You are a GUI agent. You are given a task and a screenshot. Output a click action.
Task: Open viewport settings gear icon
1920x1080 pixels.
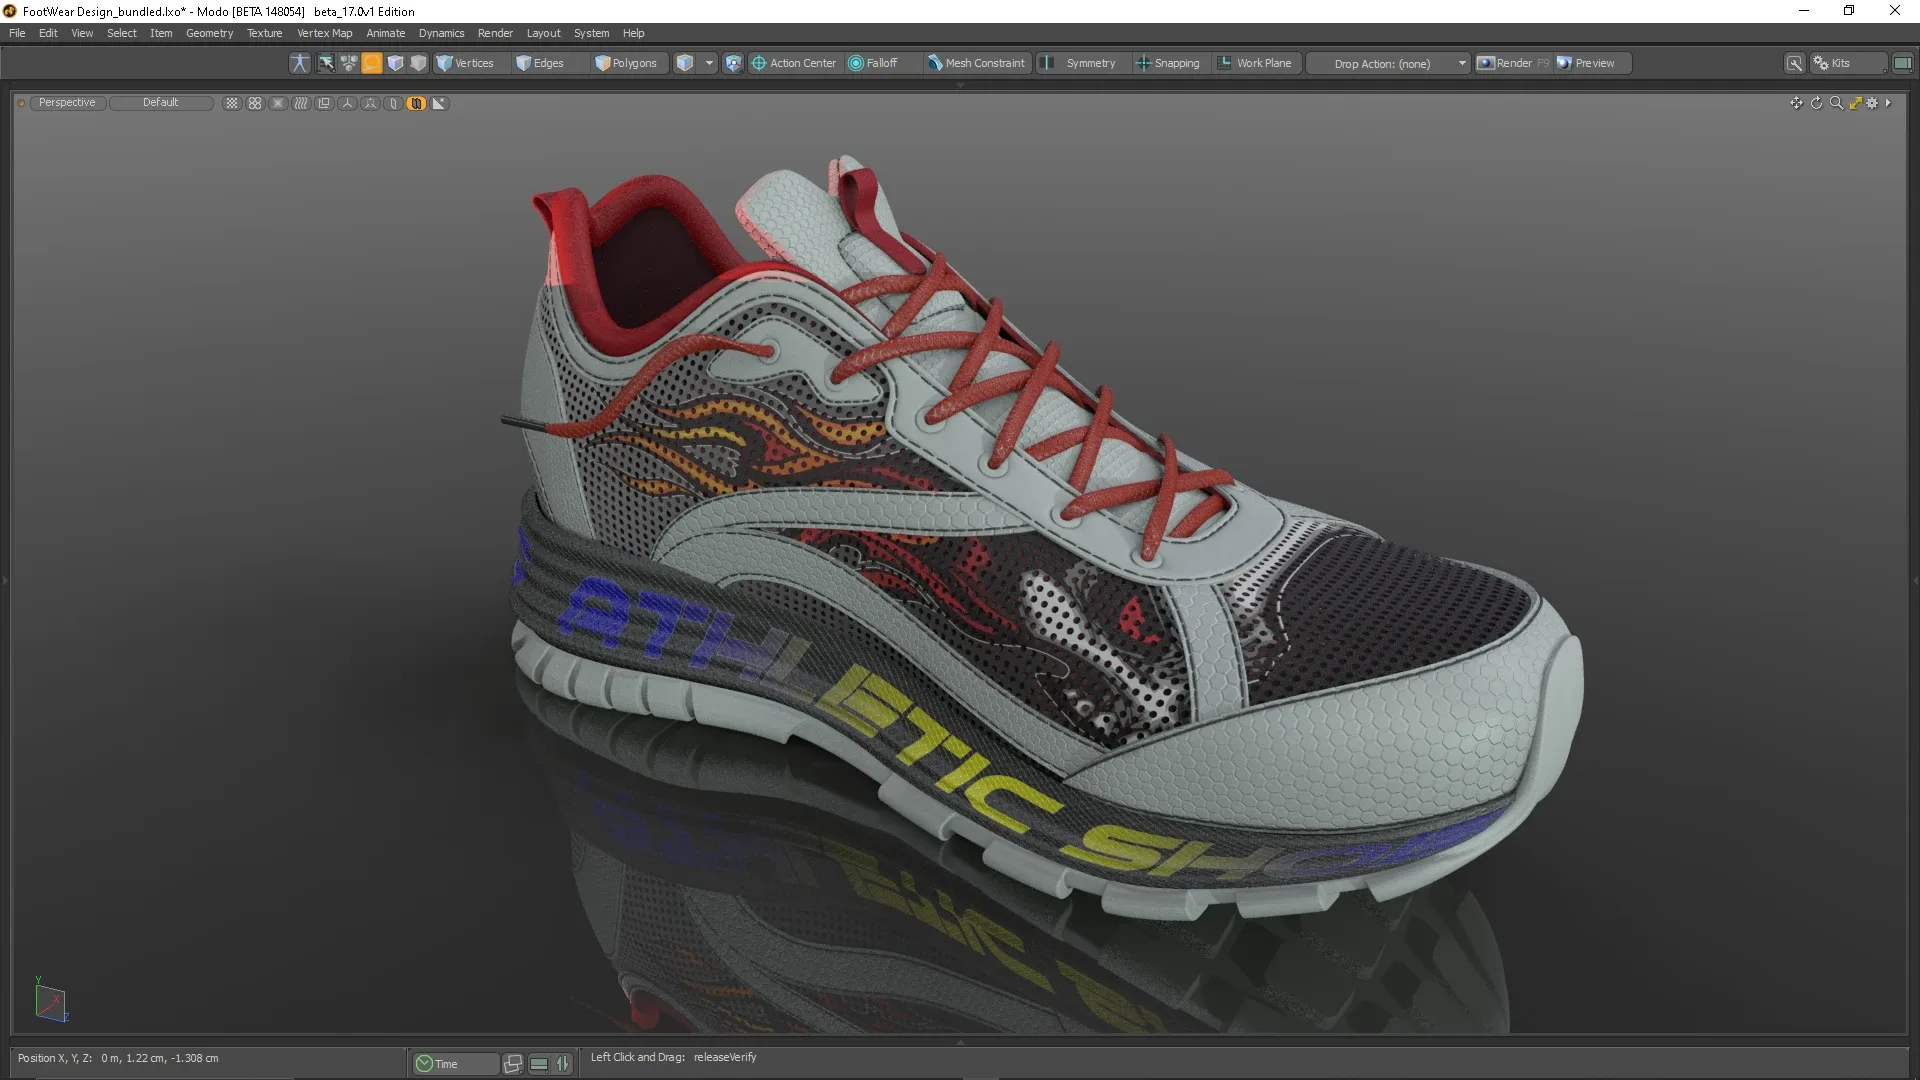coord(1872,103)
